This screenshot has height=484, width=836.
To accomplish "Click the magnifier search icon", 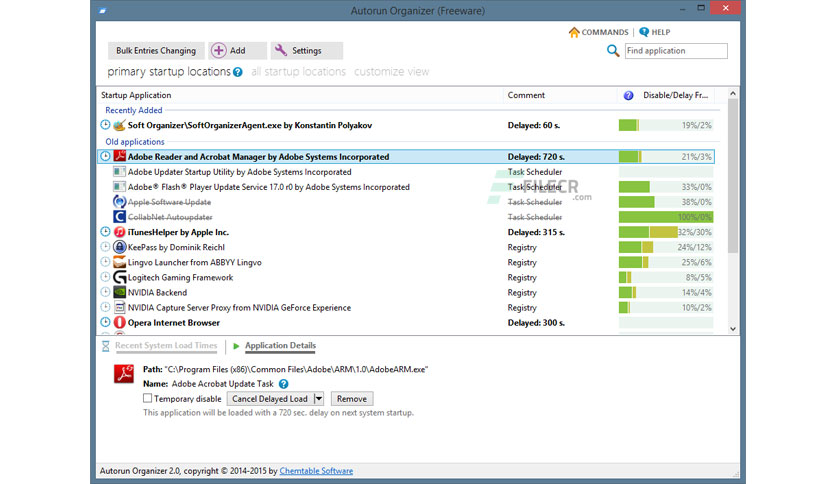I will 613,51.
